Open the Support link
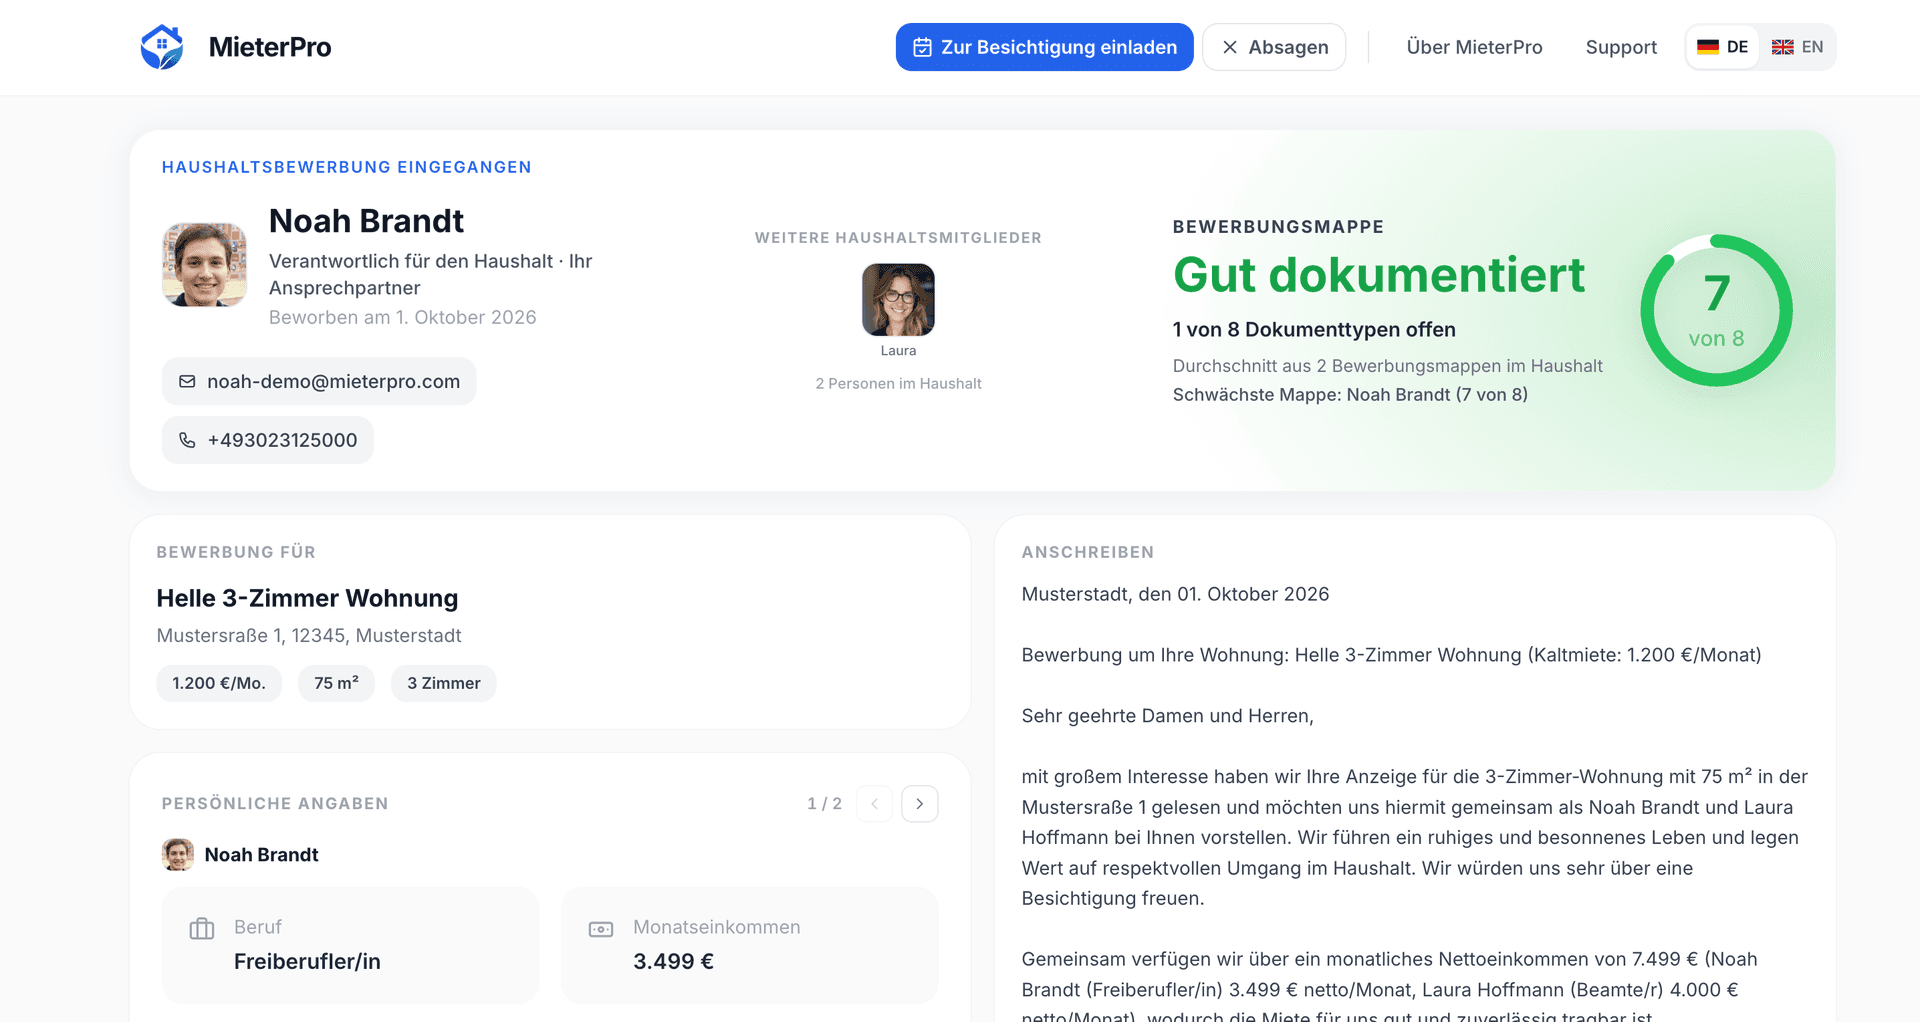This screenshot has height=1022, width=1920. pos(1621,47)
